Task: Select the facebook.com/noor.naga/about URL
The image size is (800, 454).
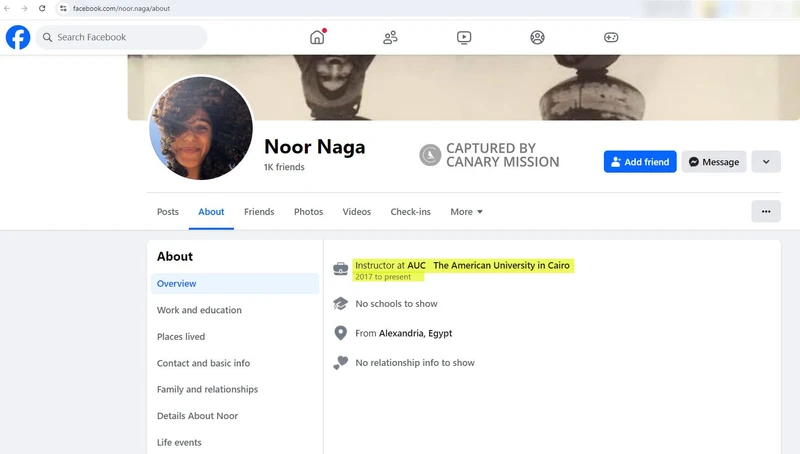Action: 121,8
